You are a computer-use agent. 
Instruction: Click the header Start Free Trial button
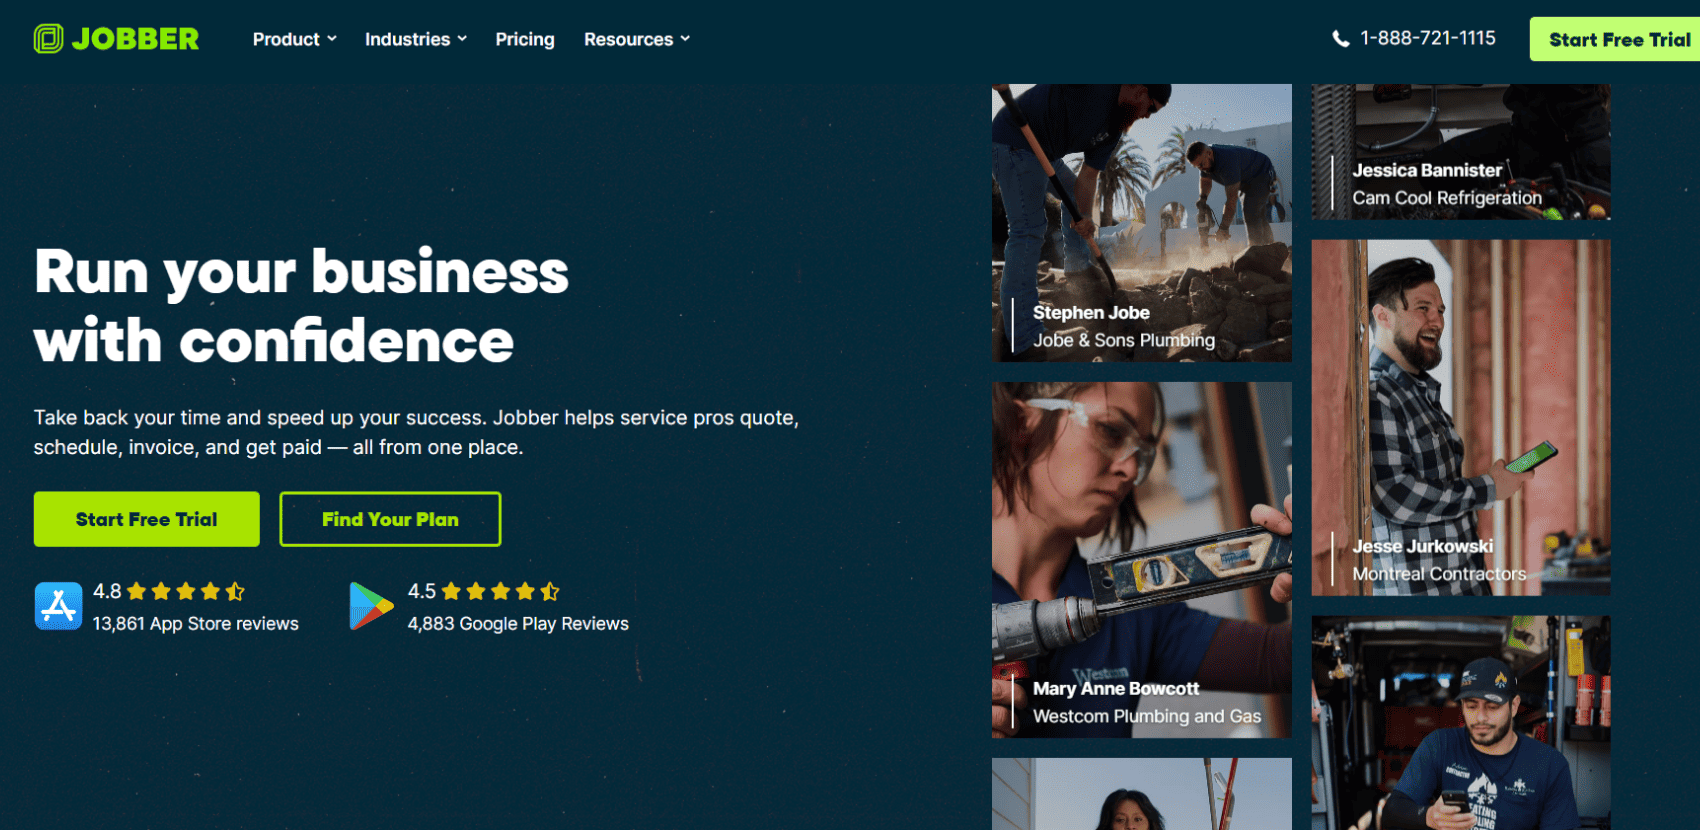coord(1615,39)
